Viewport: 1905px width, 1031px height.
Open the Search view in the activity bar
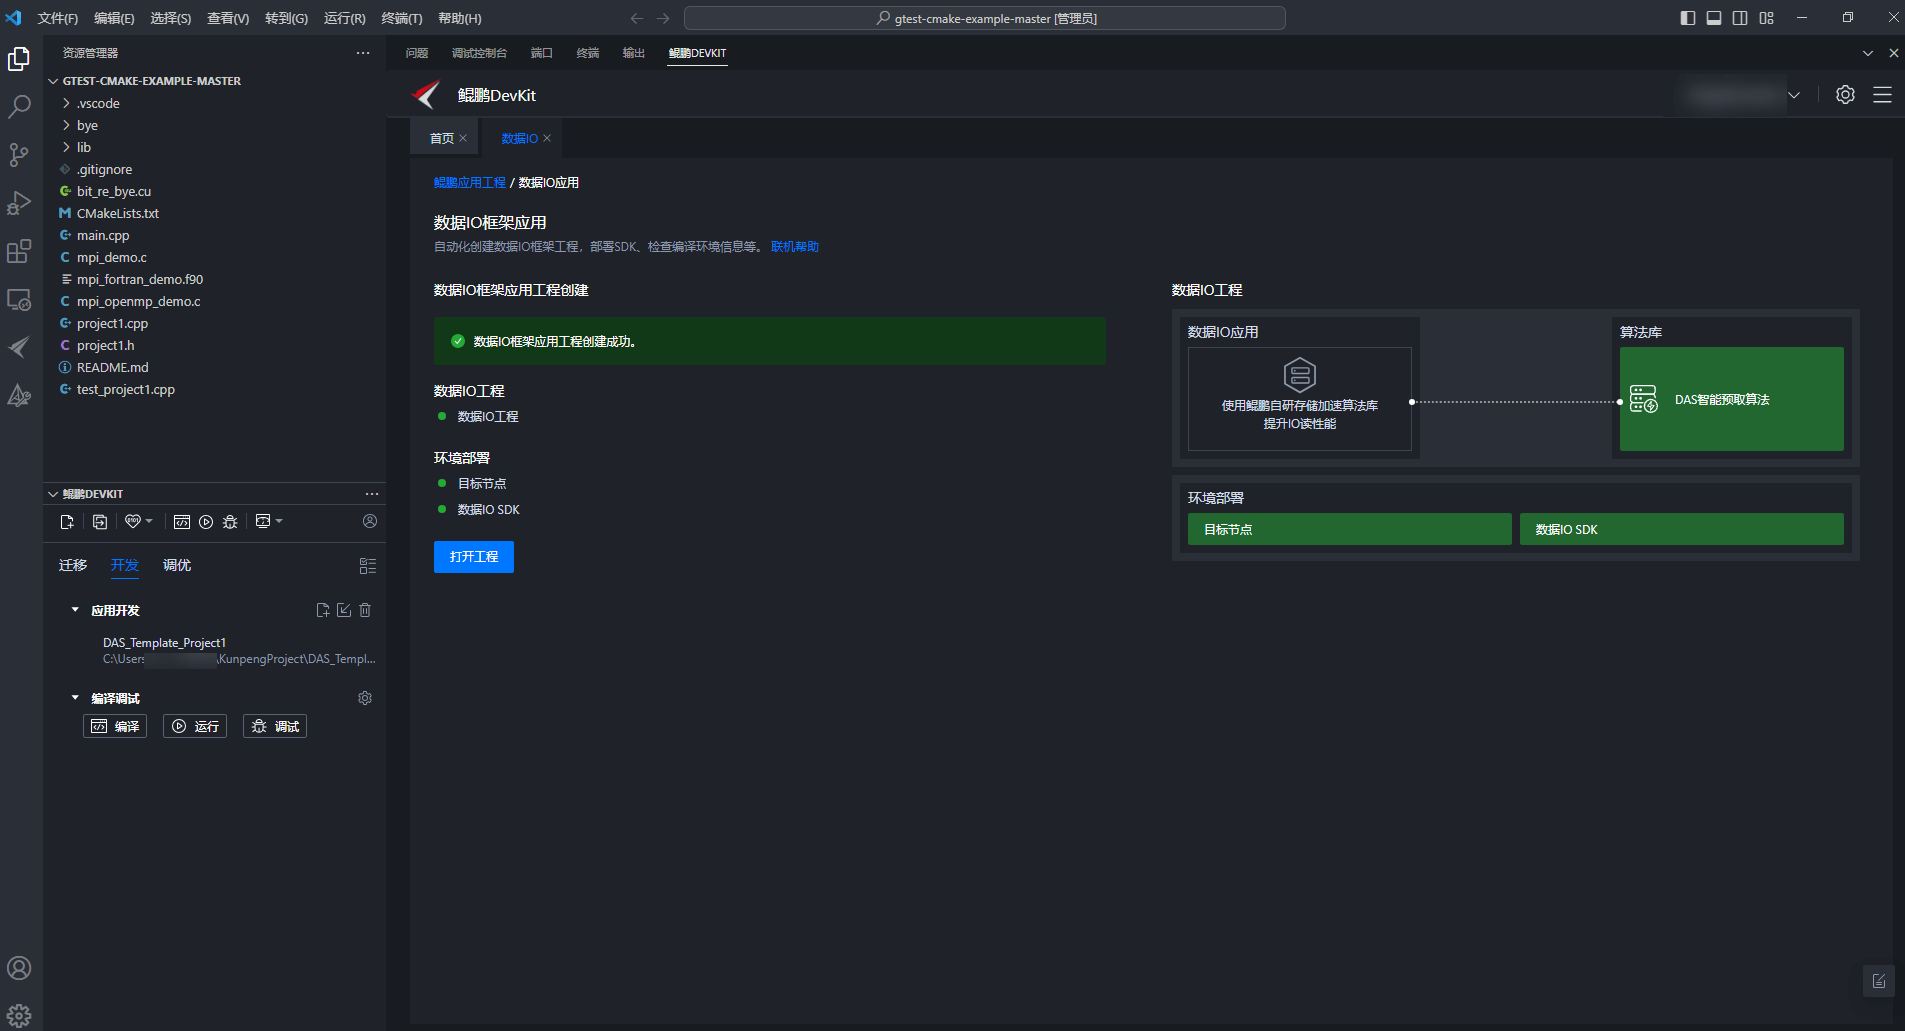tap(19, 107)
